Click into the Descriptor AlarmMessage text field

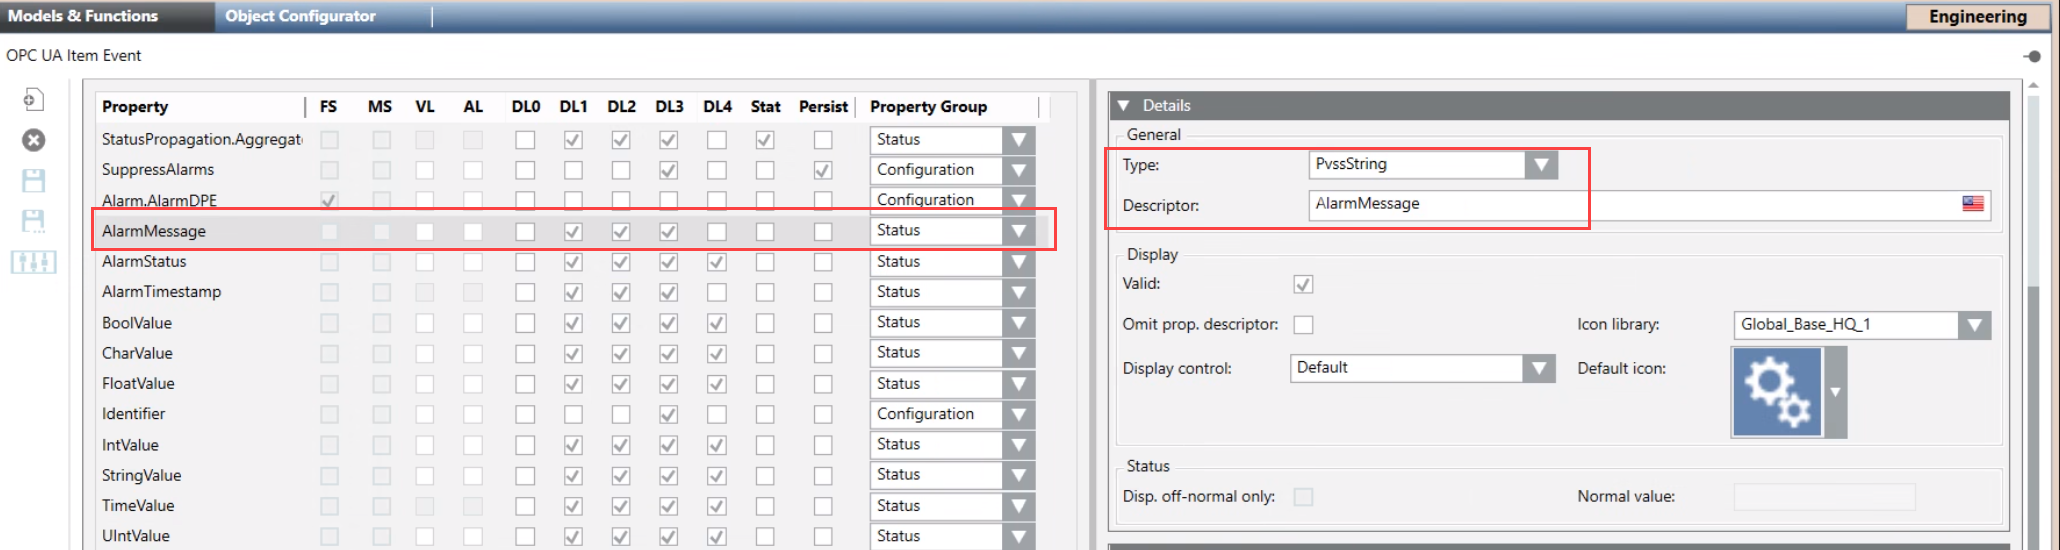coord(1630,204)
